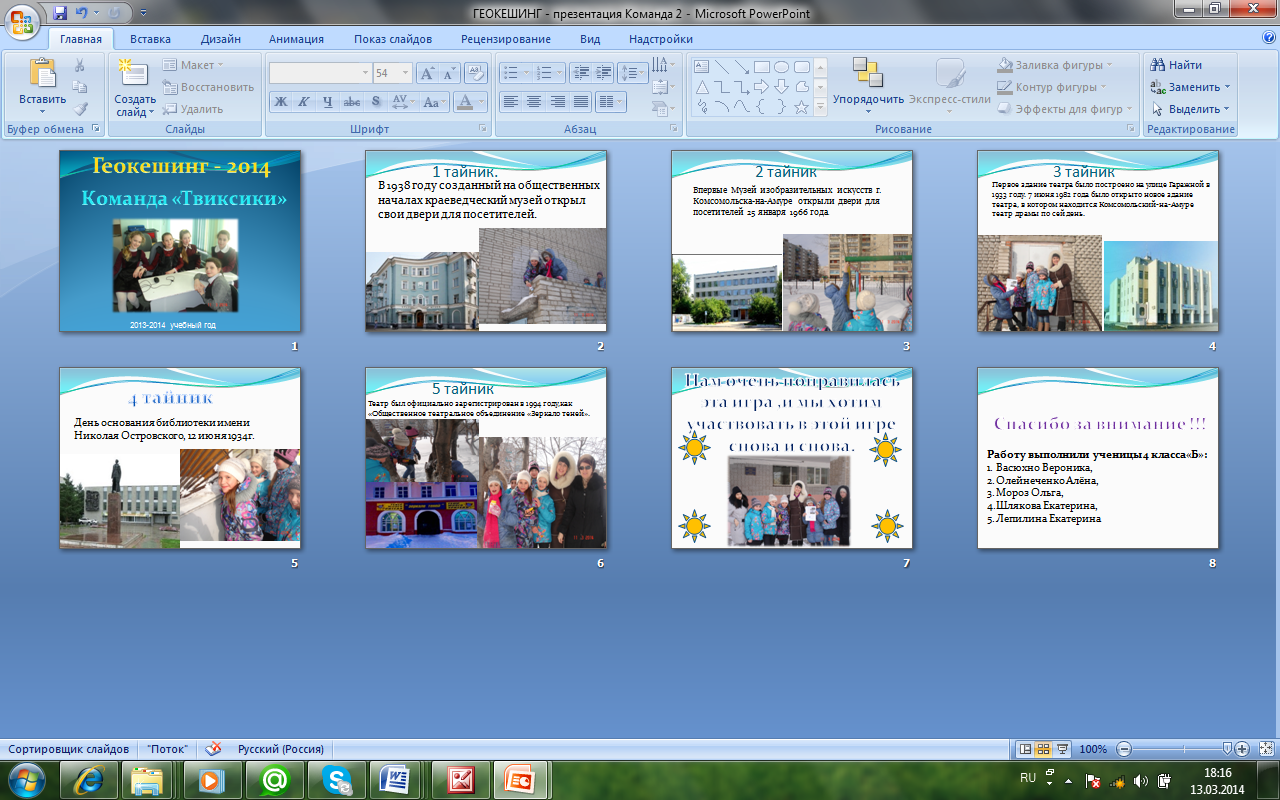This screenshot has width=1280, height=800.
Task: Switch to Анимация tab
Action: click(x=296, y=39)
